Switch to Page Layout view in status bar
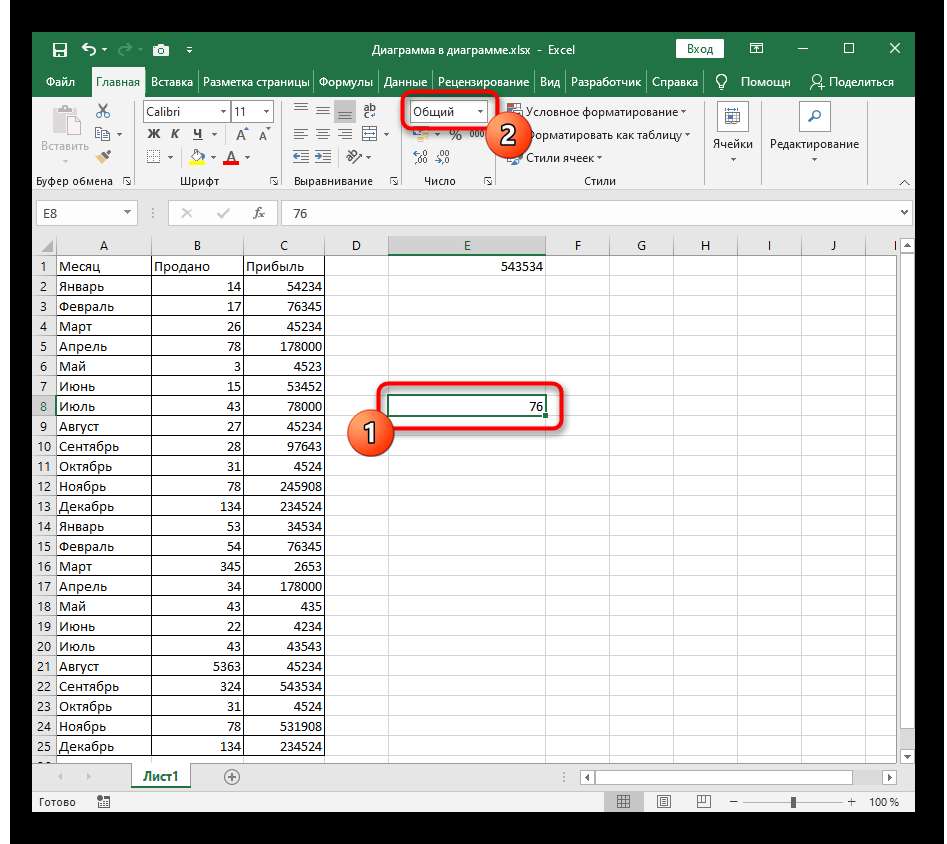 [x=664, y=802]
